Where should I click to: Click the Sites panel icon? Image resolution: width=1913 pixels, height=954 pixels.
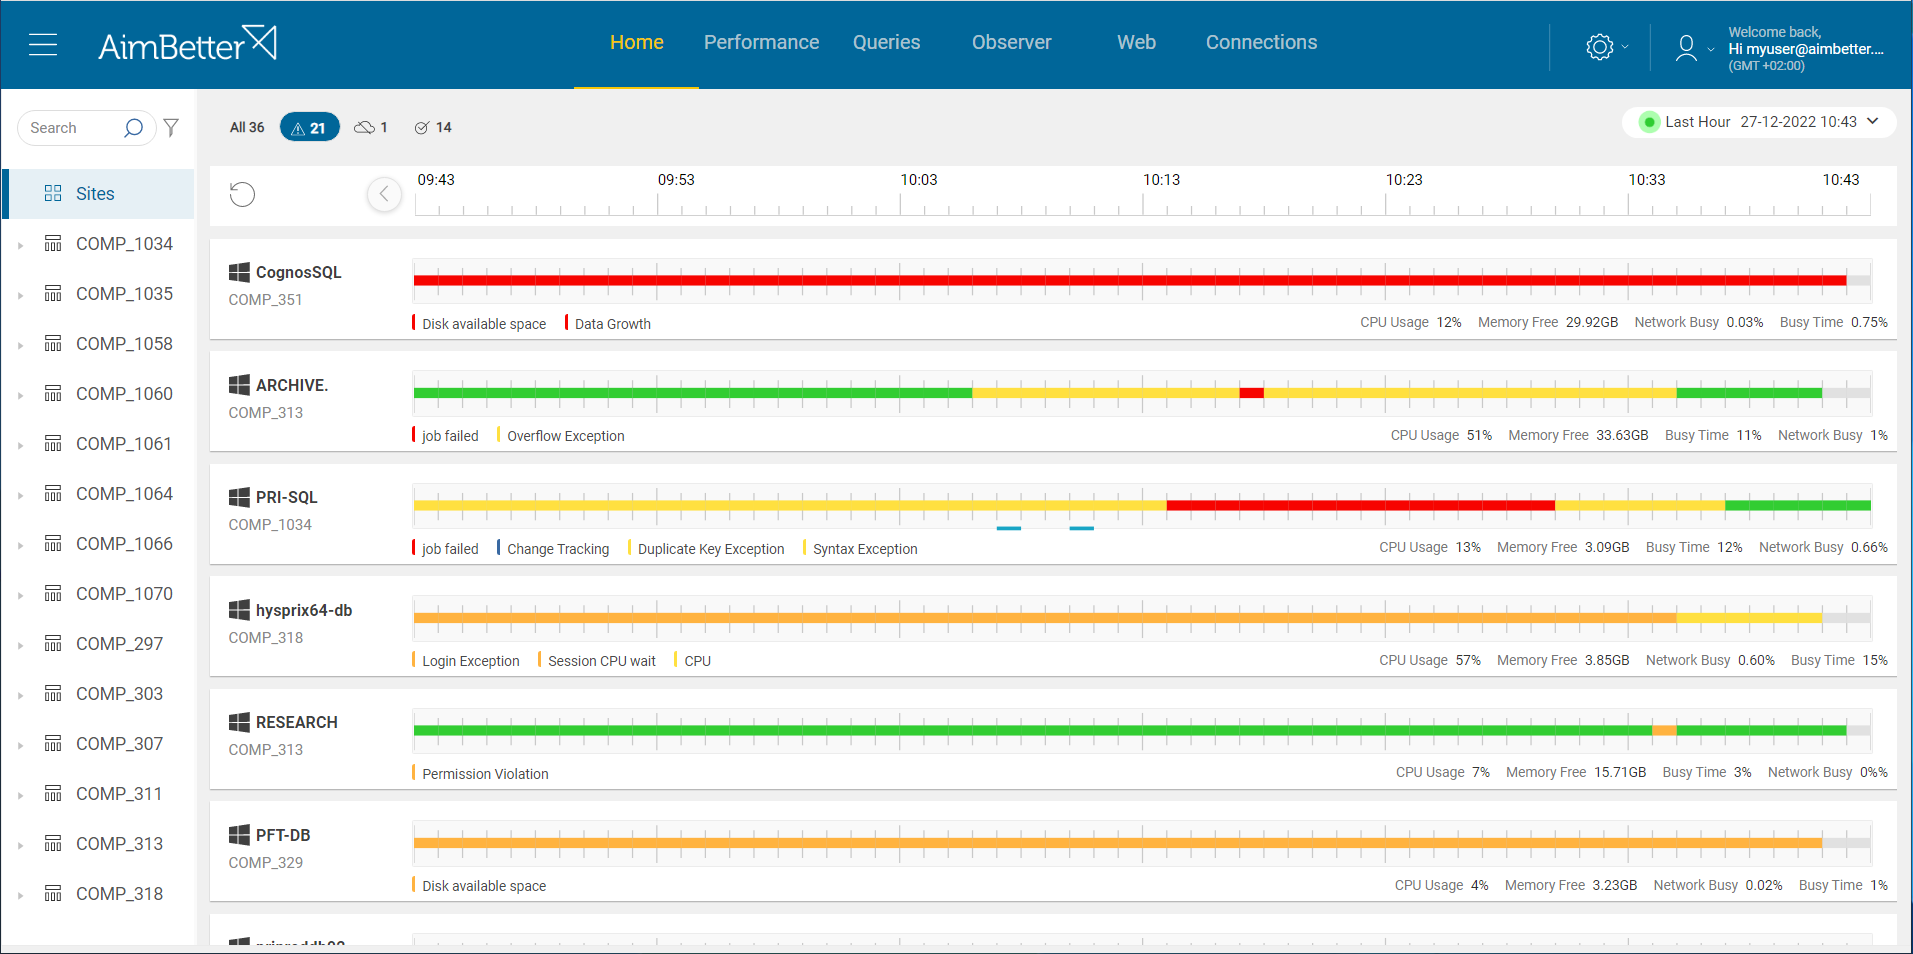click(52, 193)
